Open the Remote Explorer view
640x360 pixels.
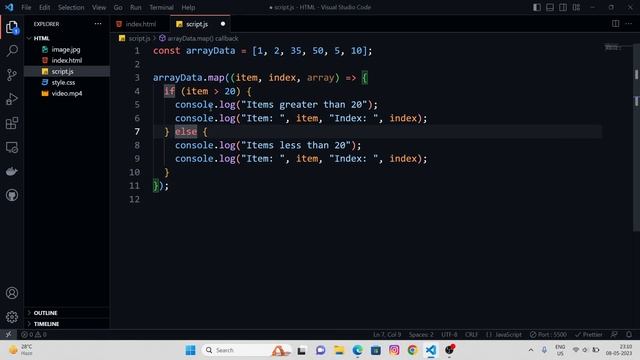12,147
